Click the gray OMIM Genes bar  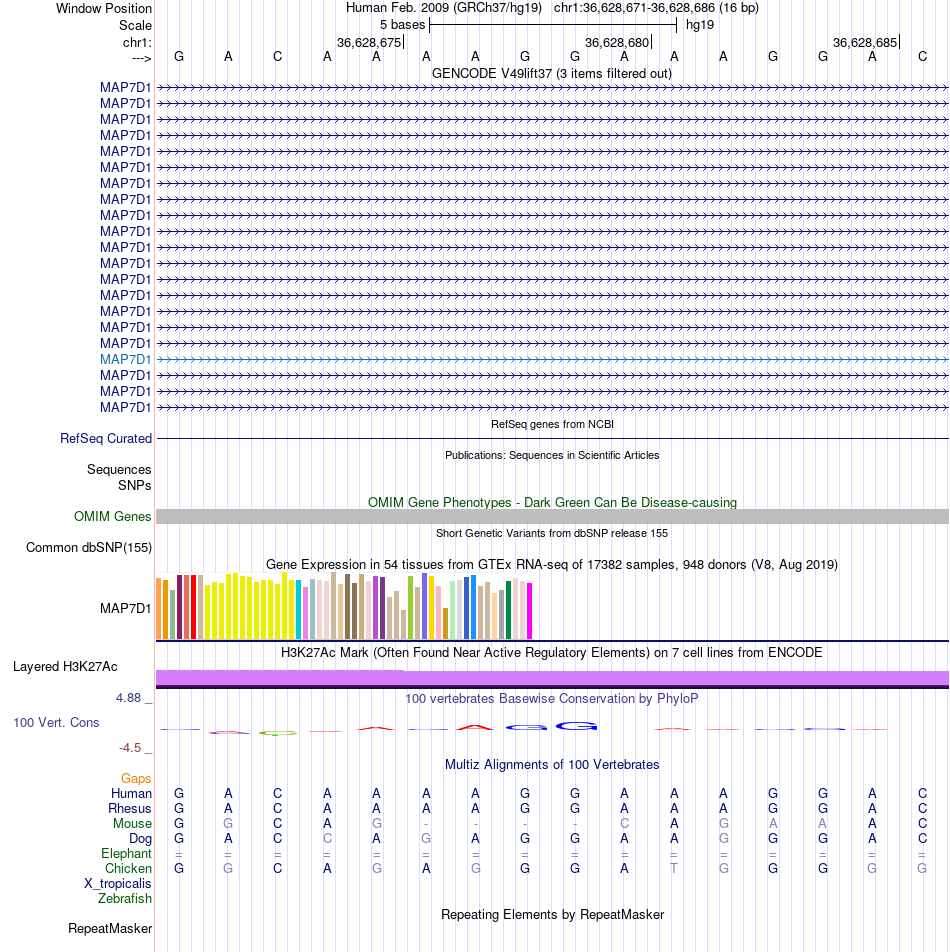[552, 516]
